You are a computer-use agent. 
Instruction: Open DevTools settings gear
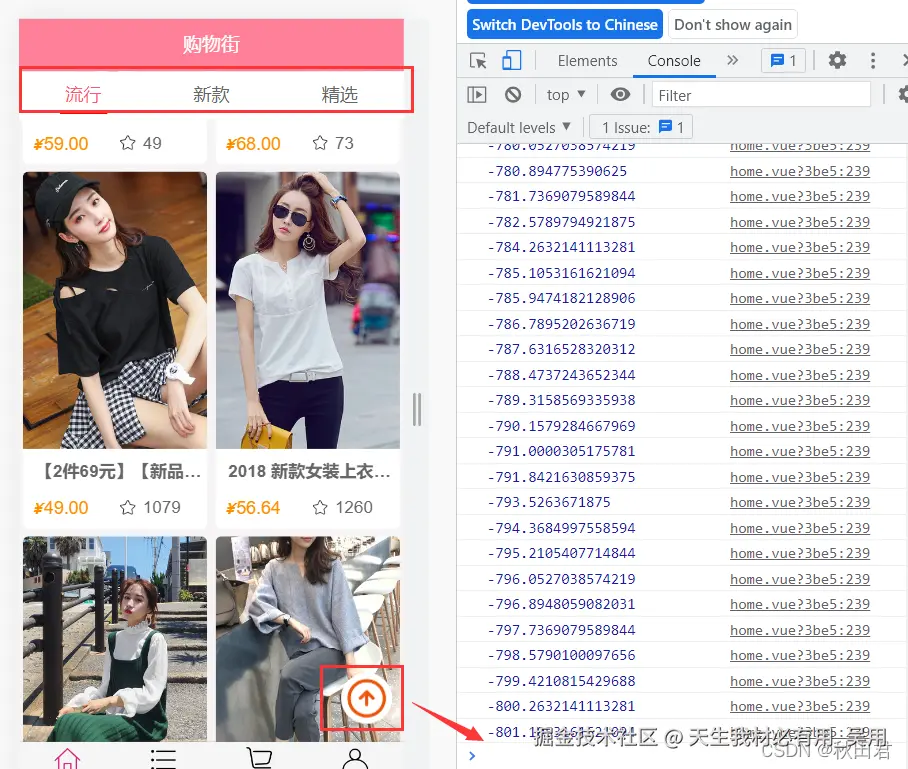837,61
